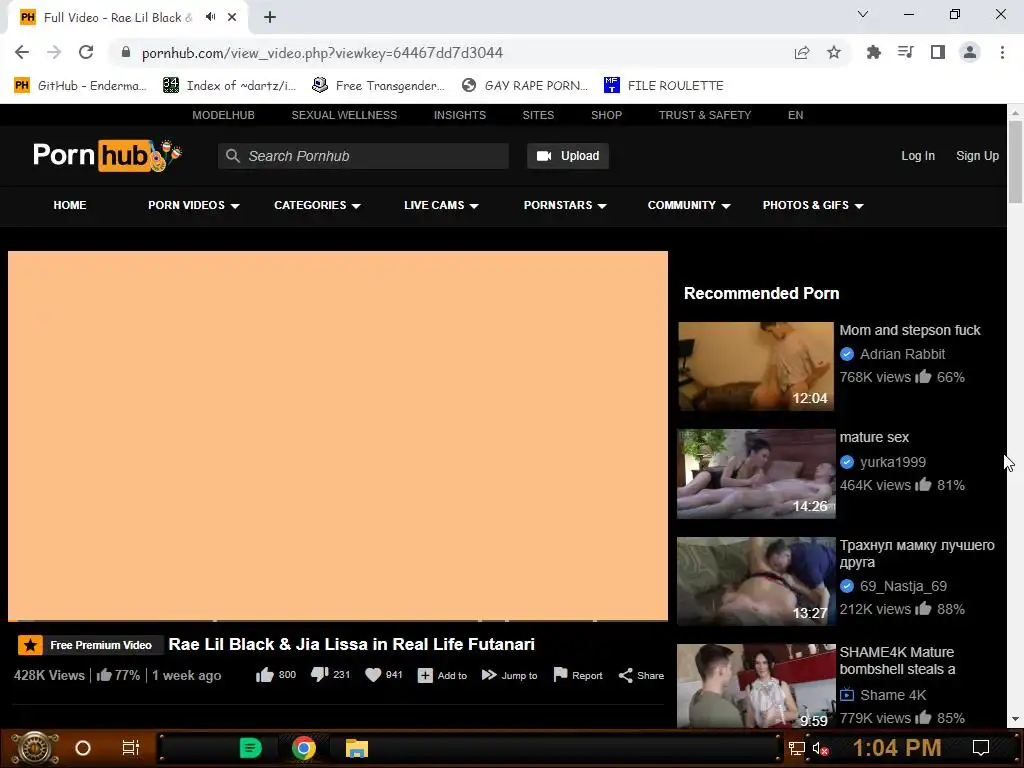Image resolution: width=1024 pixels, height=768 pixels.
Task: Click the Start button on the taskbar
Action: point(35,748)
